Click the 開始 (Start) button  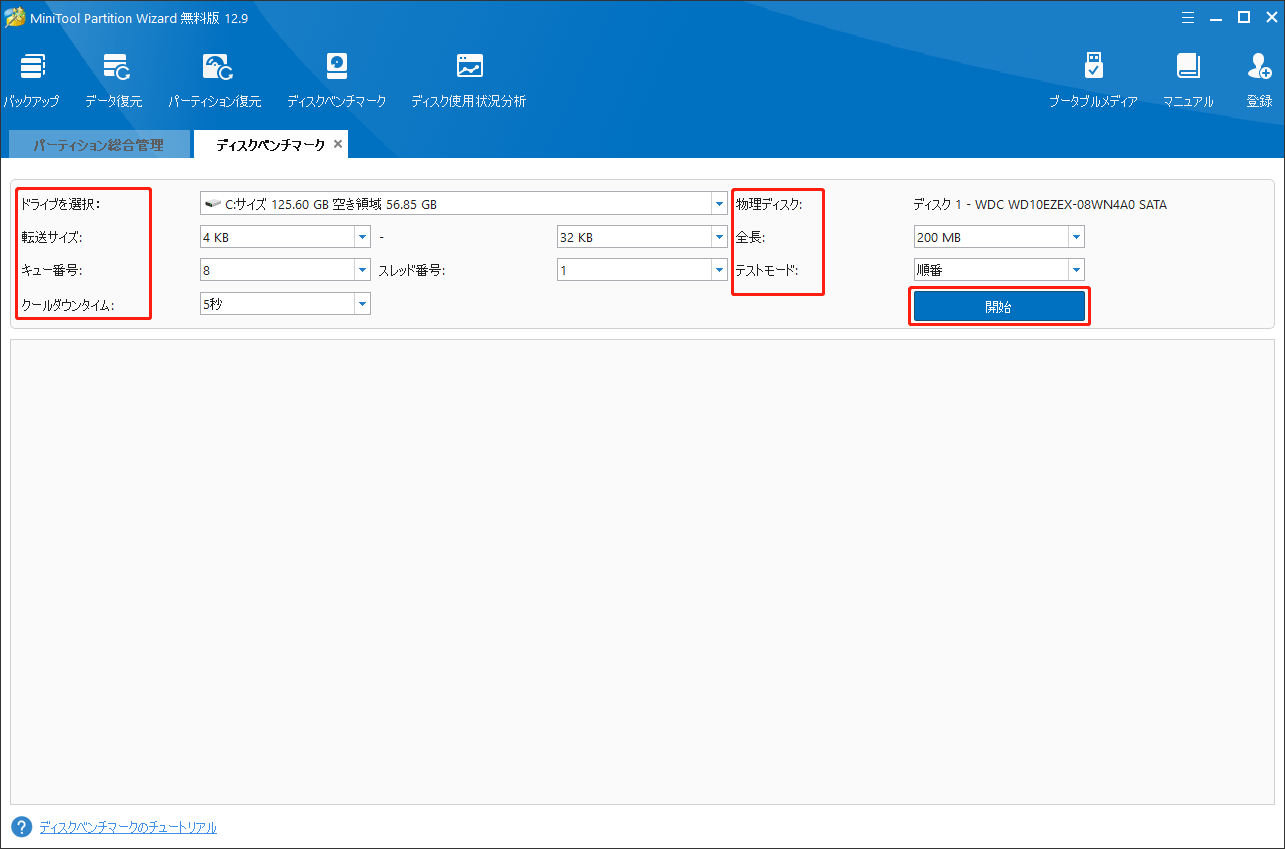tap(999, 307)
